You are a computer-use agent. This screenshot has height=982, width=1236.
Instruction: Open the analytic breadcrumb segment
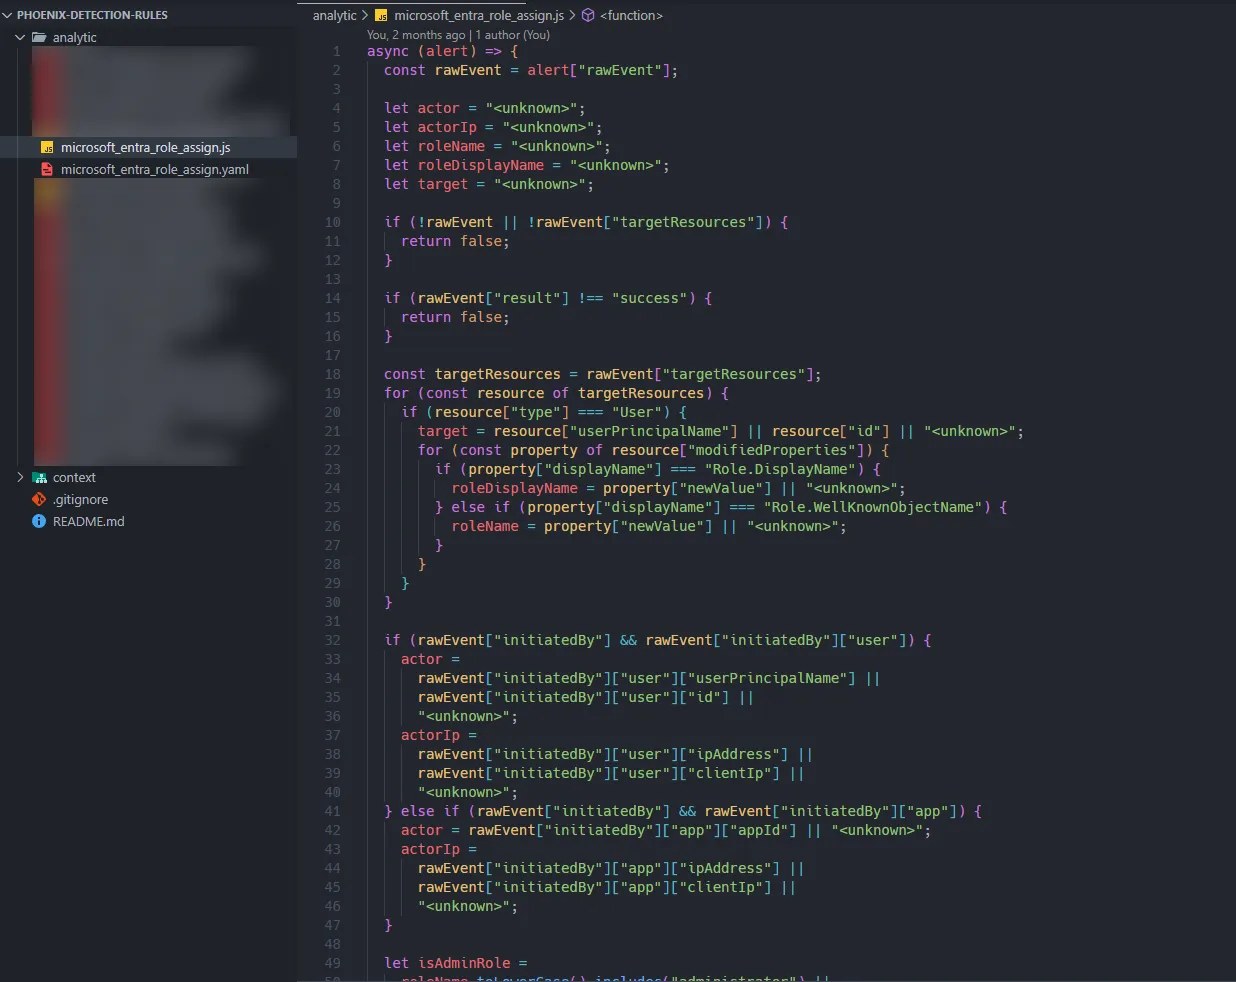(334, 16)
